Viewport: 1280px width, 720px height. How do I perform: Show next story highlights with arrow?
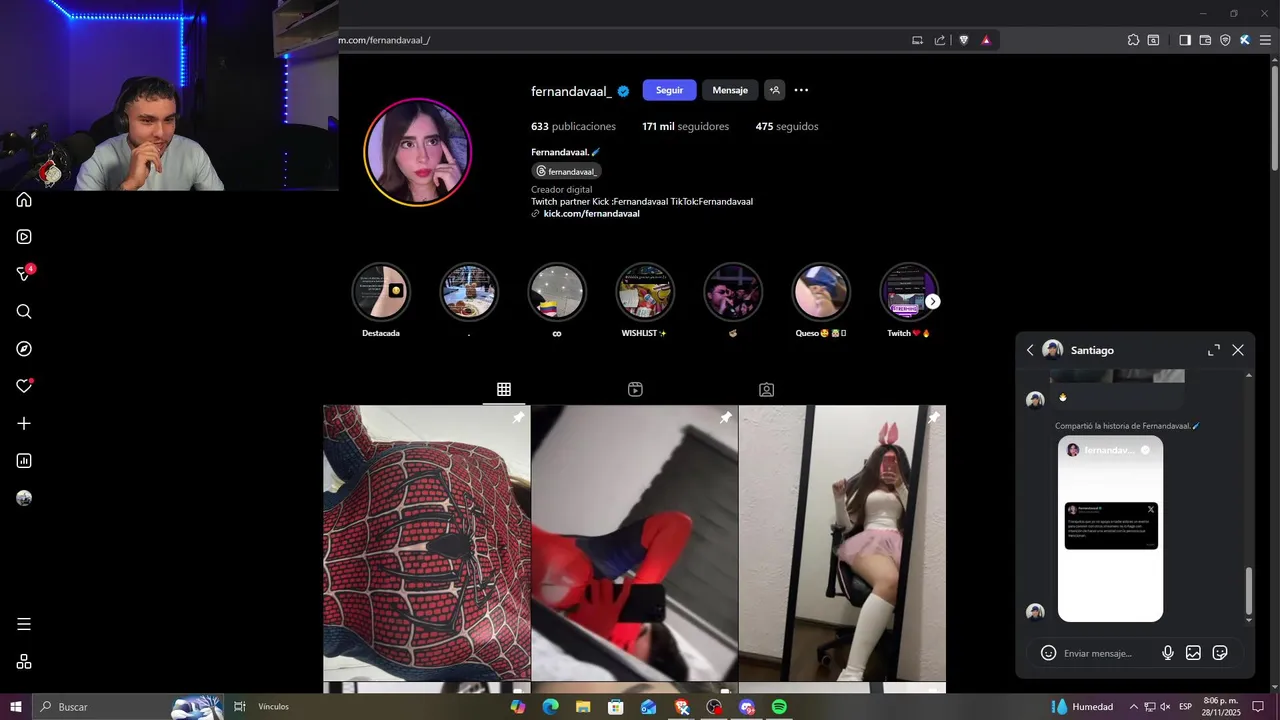pos(932,302)
